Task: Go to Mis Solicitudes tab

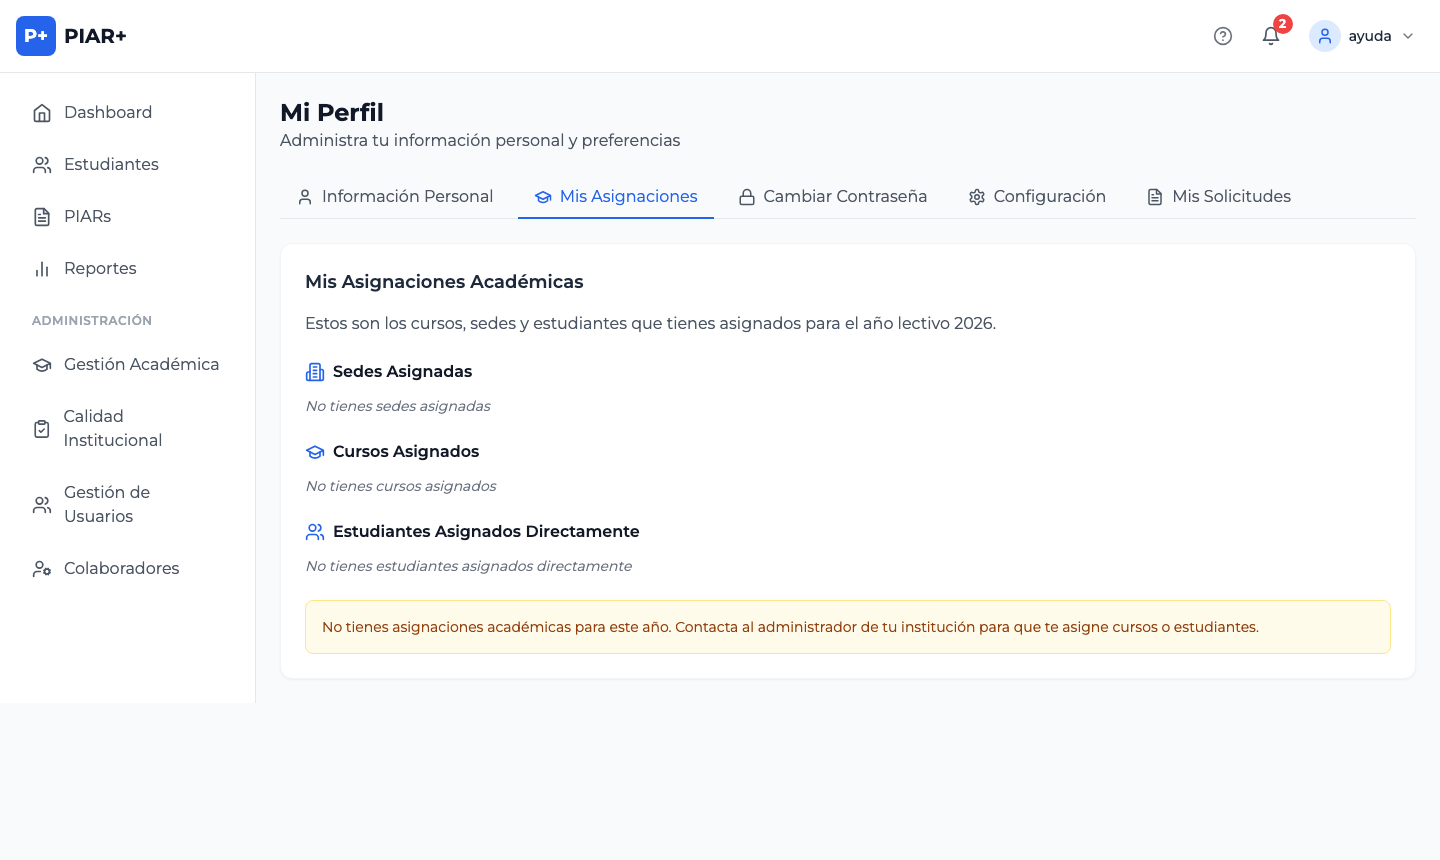Action: click(x=1219, y=197)
